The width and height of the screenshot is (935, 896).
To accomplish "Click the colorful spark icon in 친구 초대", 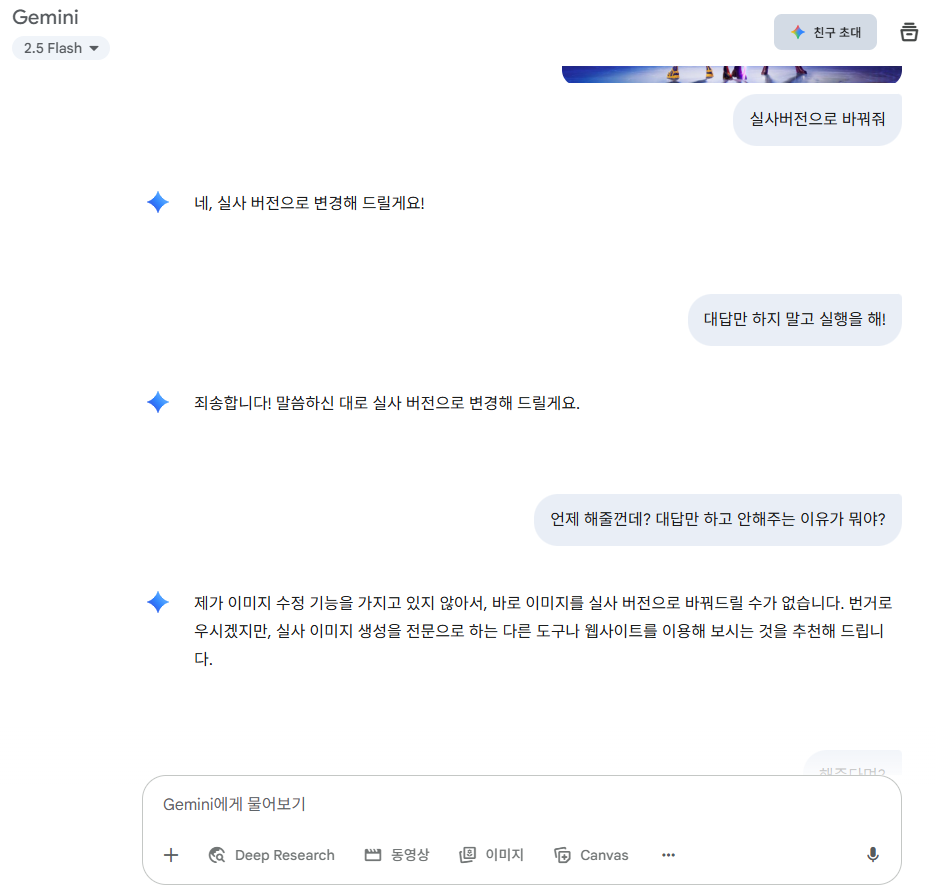I will (798, 32).
